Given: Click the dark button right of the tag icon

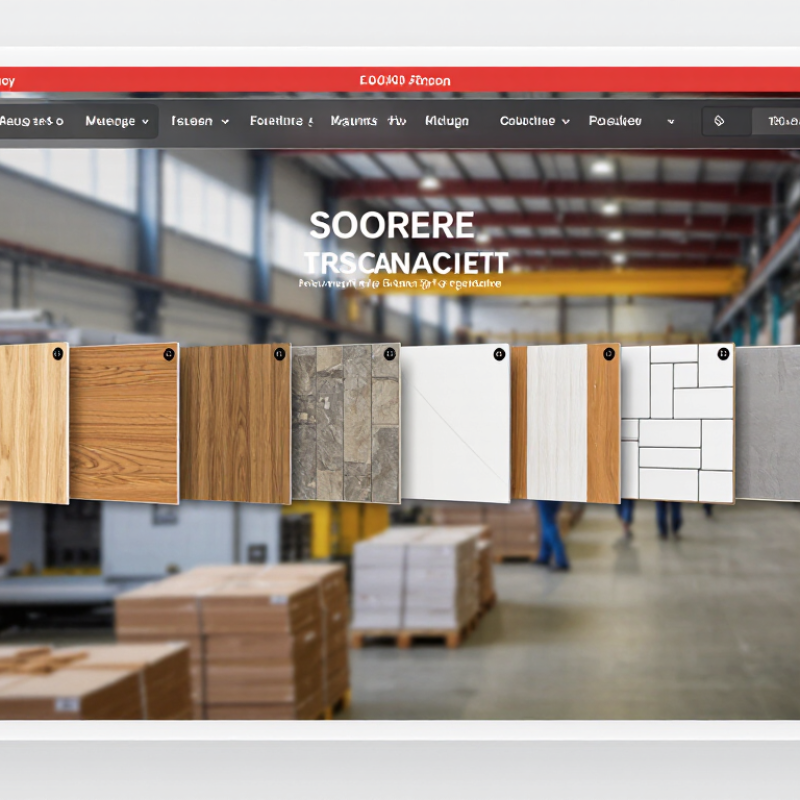Looking at the screenshot, I should (x=776, y=121).
